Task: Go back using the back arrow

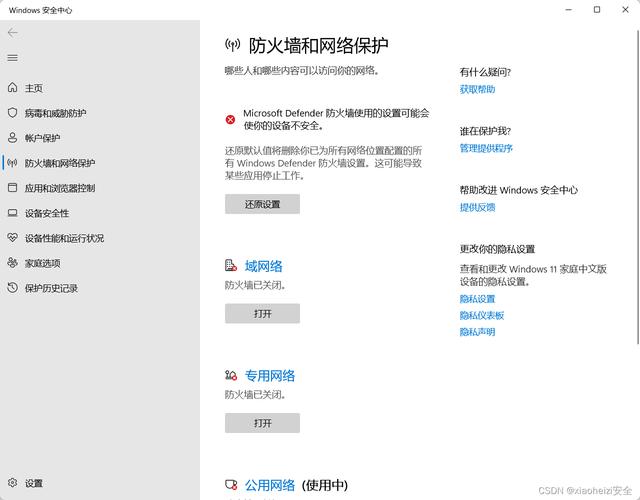Action: point(13,33)
